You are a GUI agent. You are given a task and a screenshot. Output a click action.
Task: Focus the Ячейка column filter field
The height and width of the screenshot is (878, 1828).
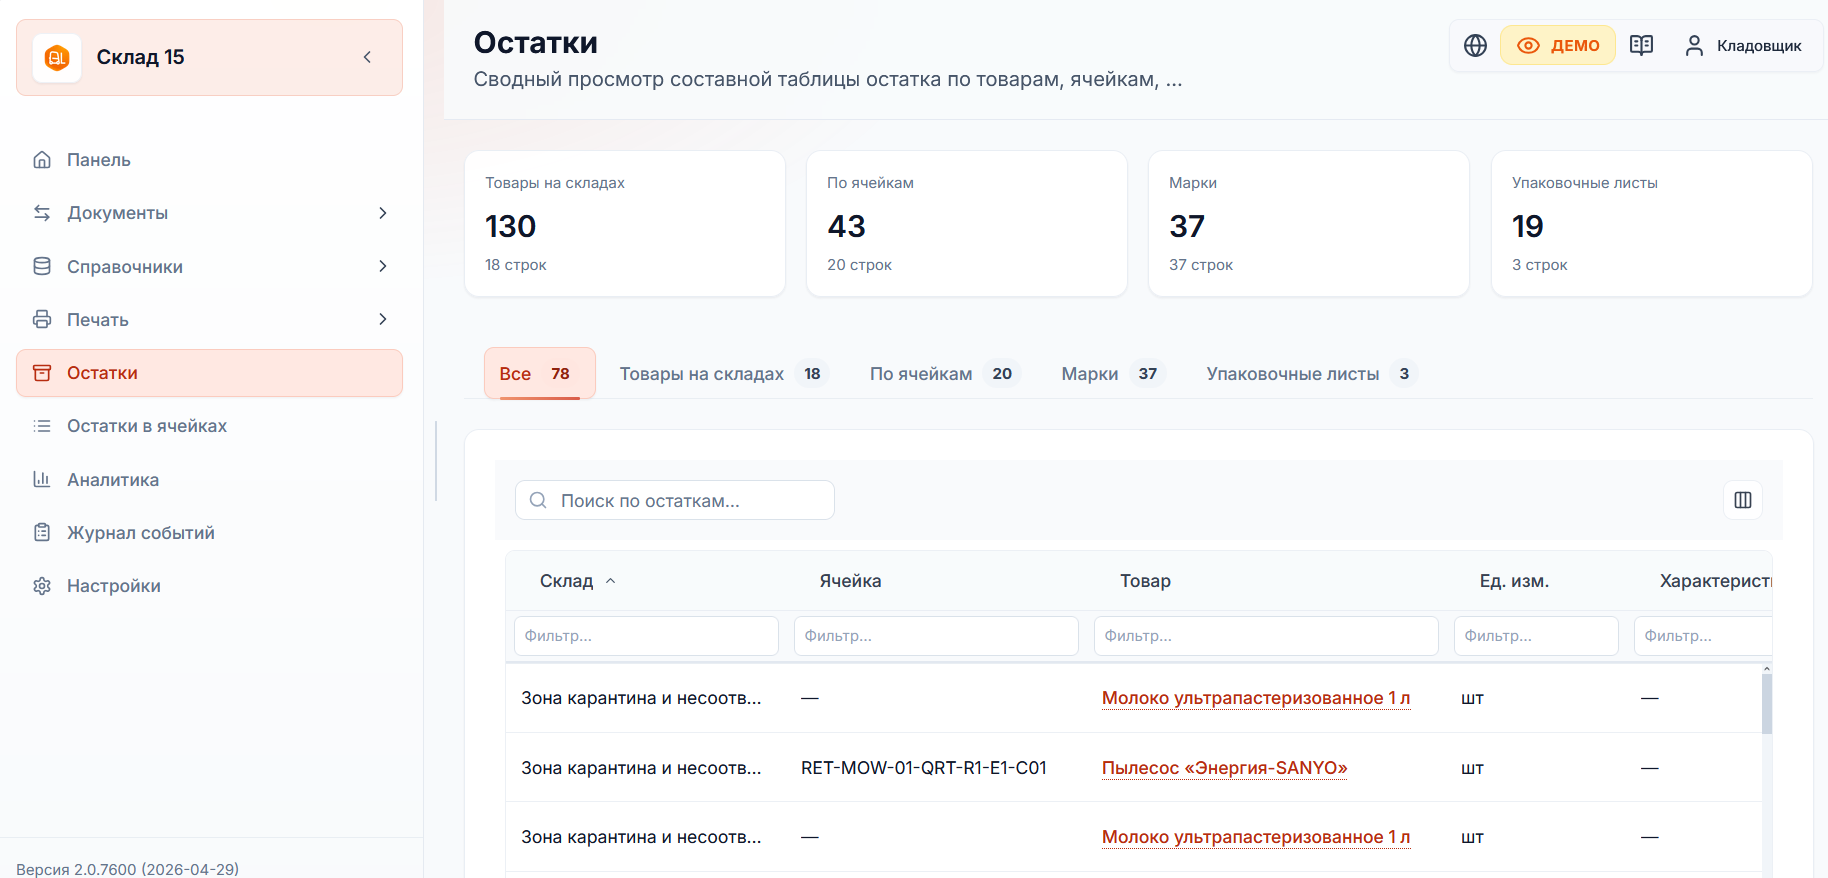pos(936,636)
